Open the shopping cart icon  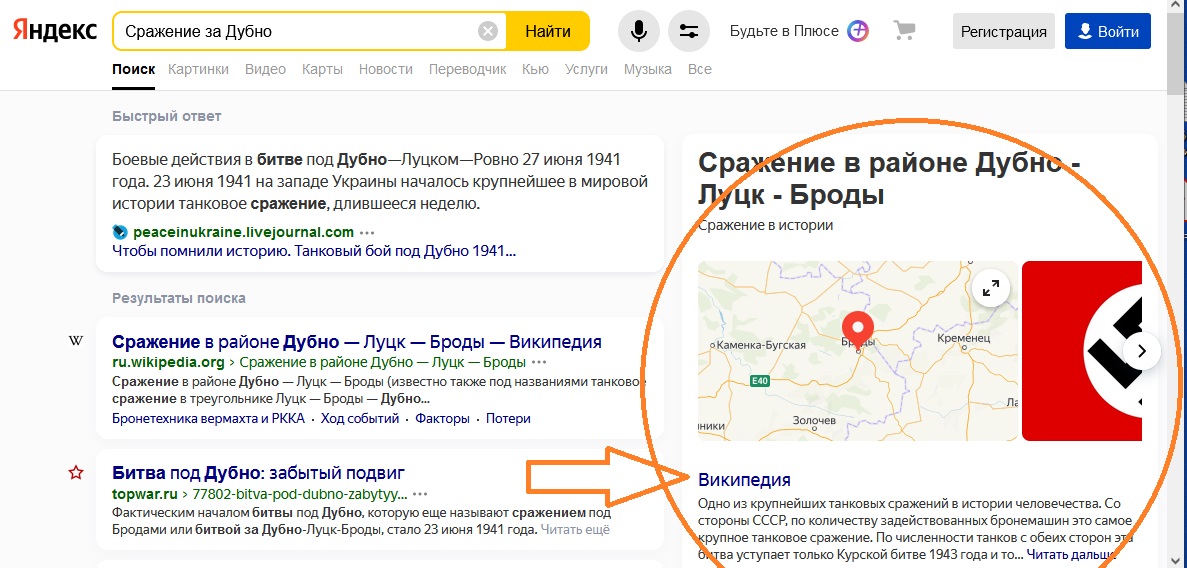(904, 30)
